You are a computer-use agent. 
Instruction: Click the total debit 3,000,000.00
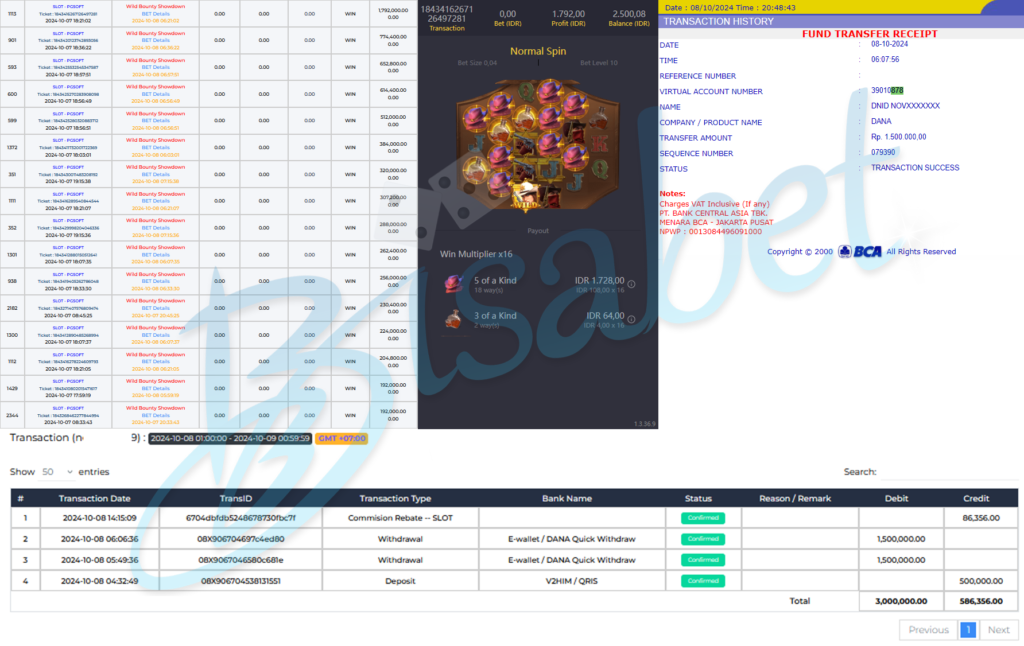(901, 601)
